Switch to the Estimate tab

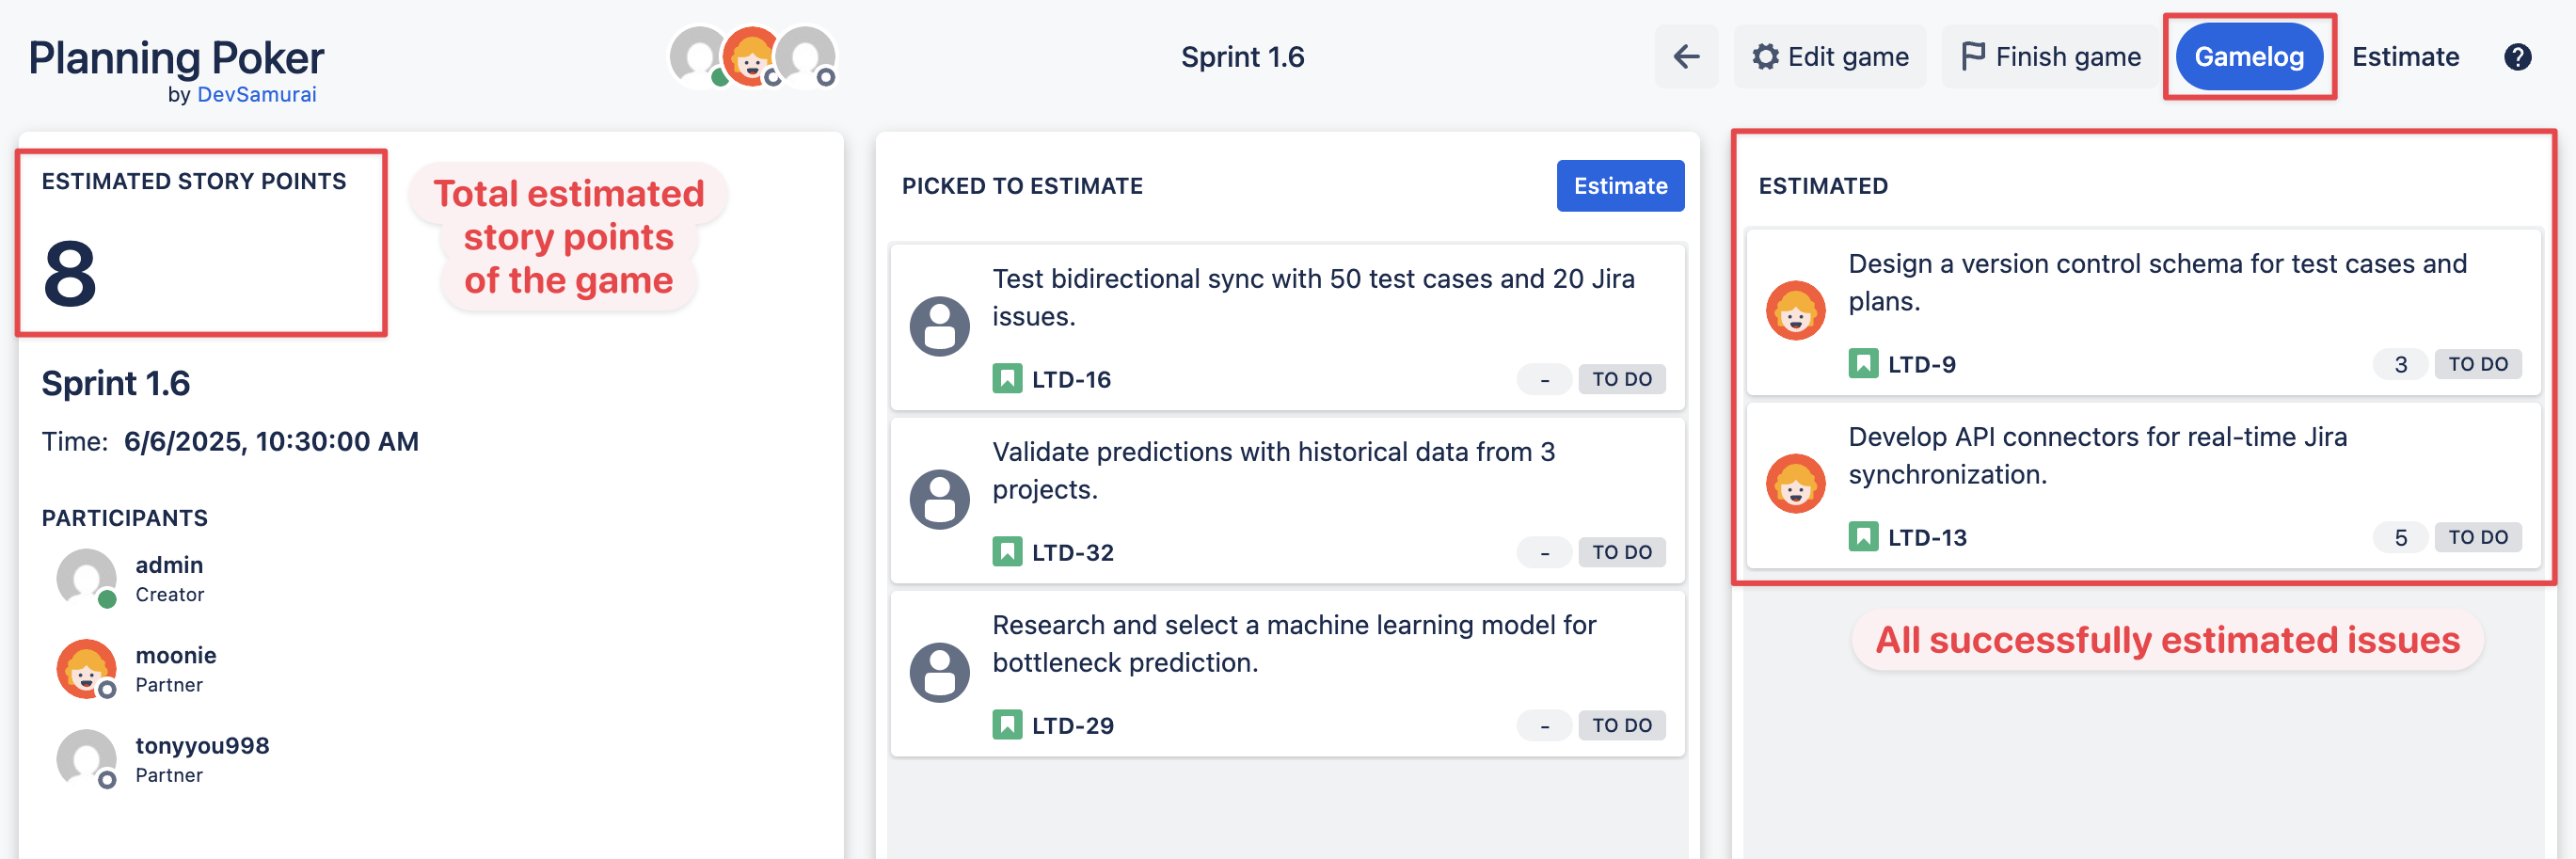pyautogui.click(x=2405, y=57)
